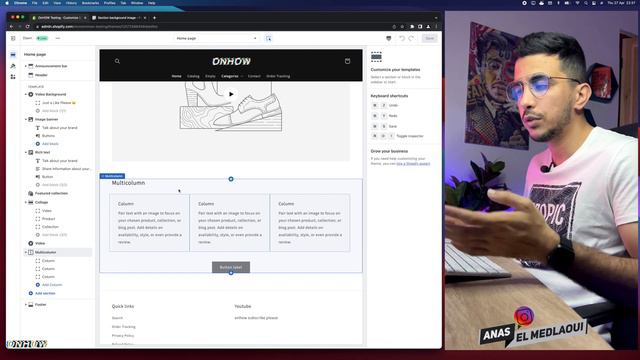640x360 pixels.
Task: Open the Home page template dropdown
Action: (x=216, y=38)
